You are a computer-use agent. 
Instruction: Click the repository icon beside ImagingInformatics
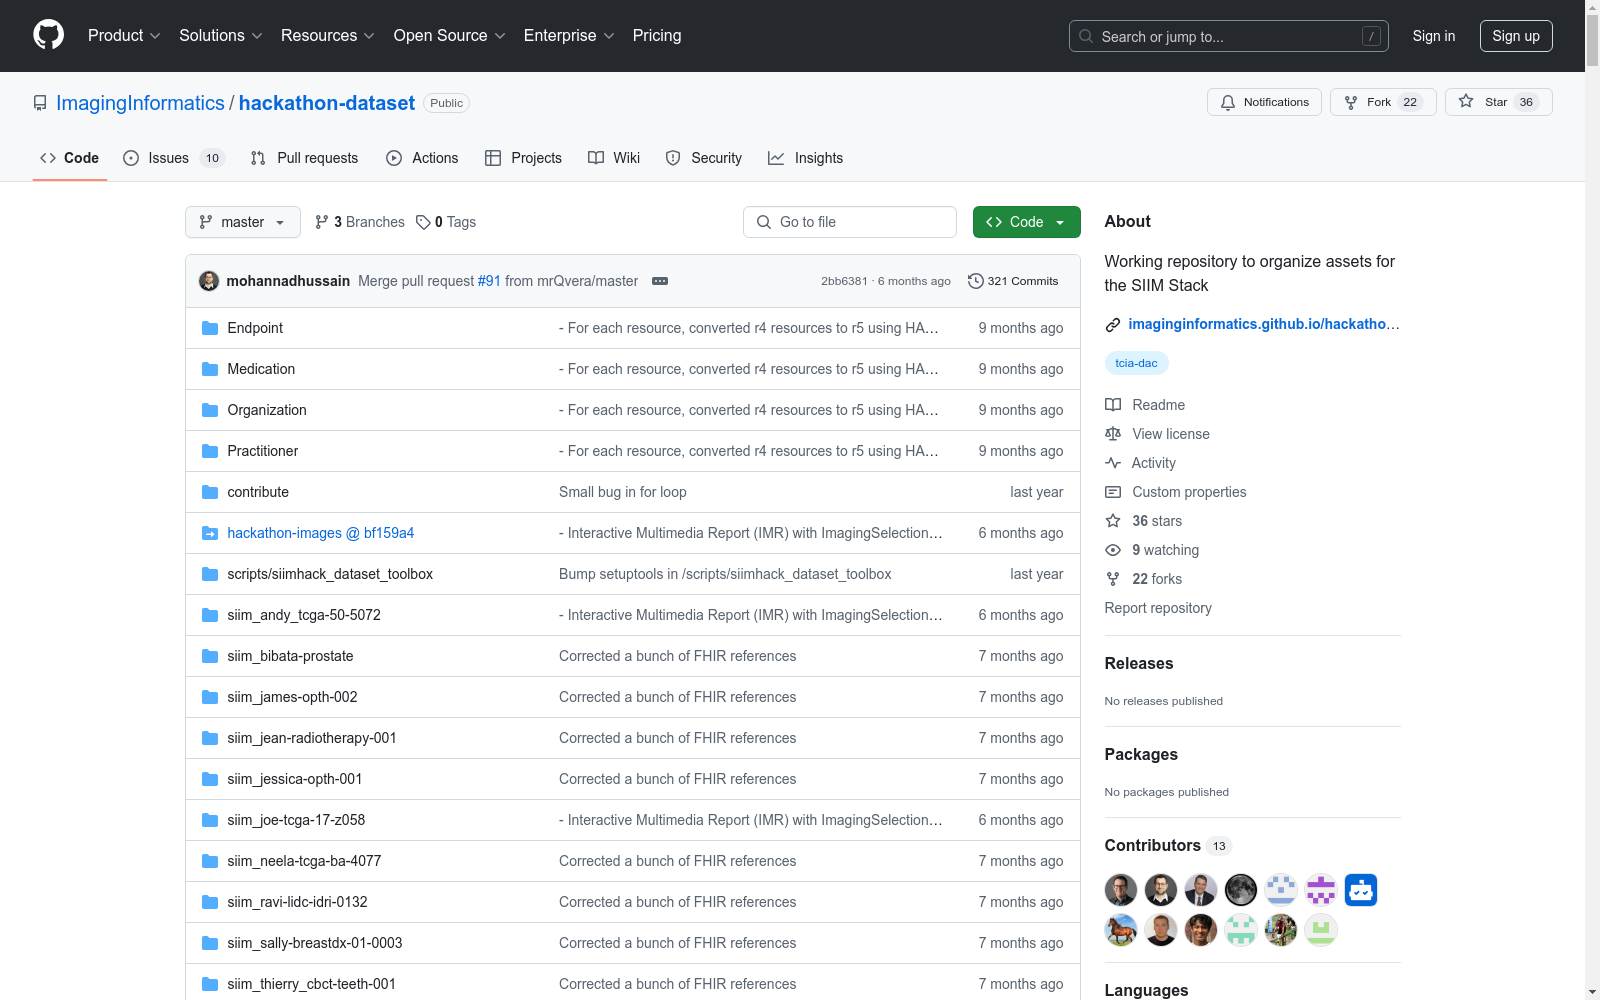pyautogui.click(x=40, y=103)
